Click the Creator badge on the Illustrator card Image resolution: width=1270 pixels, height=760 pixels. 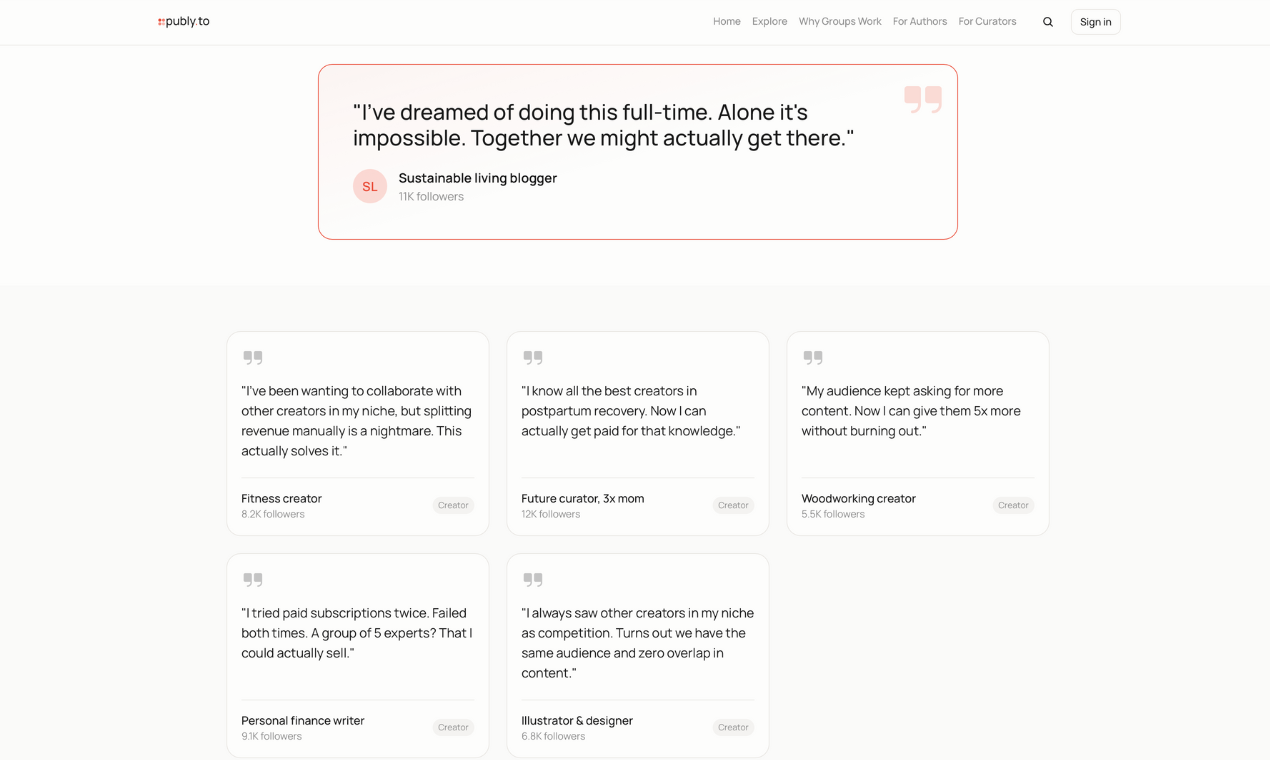coord(733,727)
